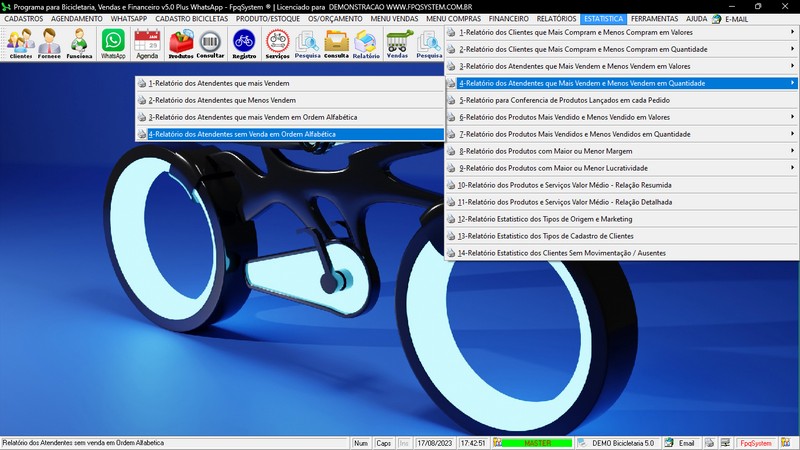The width and height of the screenshot is (800, 450).
Task: Open the MENU COMPRAS menu
Action: click(x=454, y=19)
